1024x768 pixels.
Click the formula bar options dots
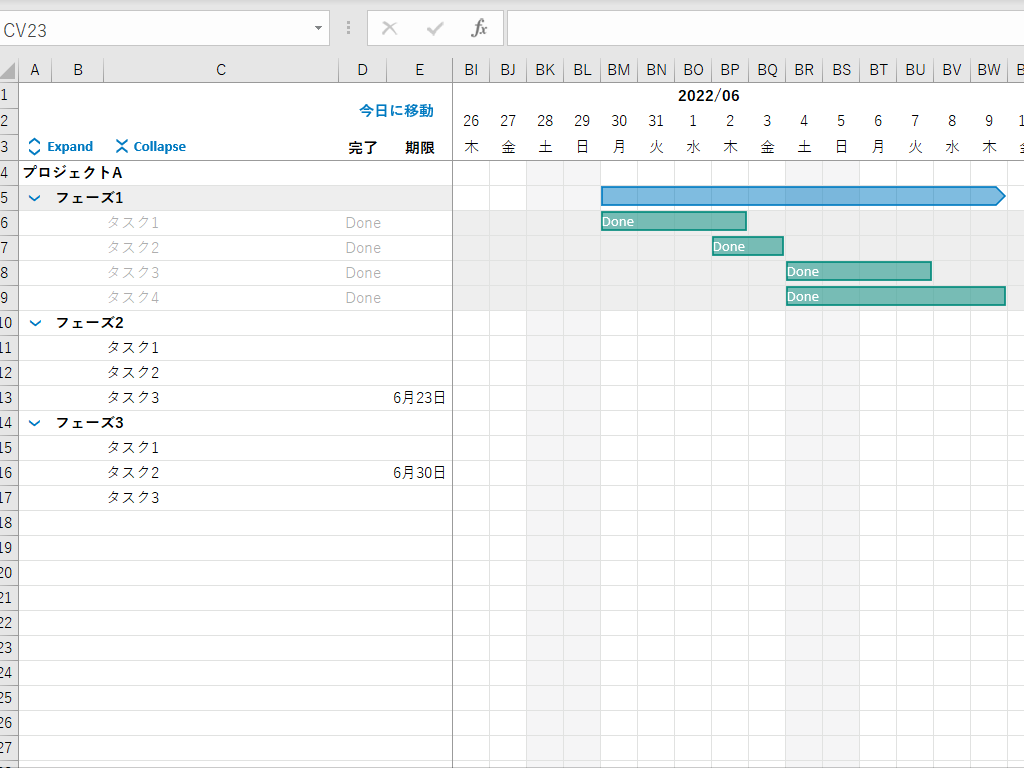click(348, 28)
